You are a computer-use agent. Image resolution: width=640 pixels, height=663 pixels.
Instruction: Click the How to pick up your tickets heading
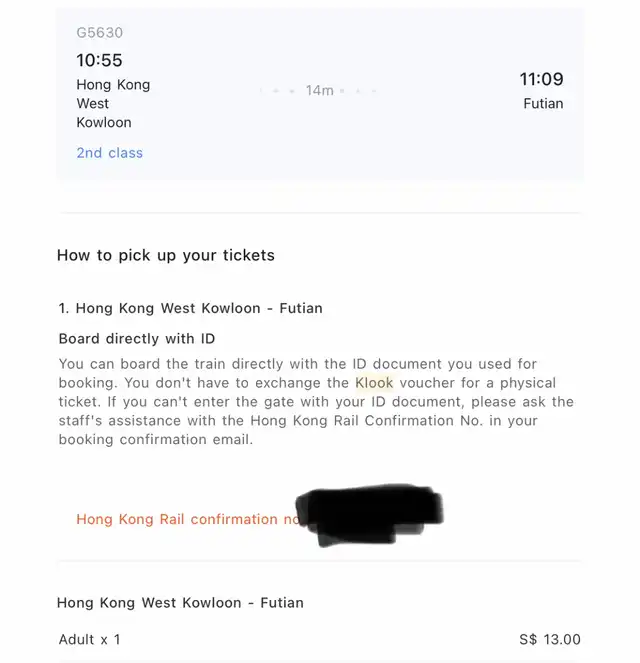pos(166,255)
